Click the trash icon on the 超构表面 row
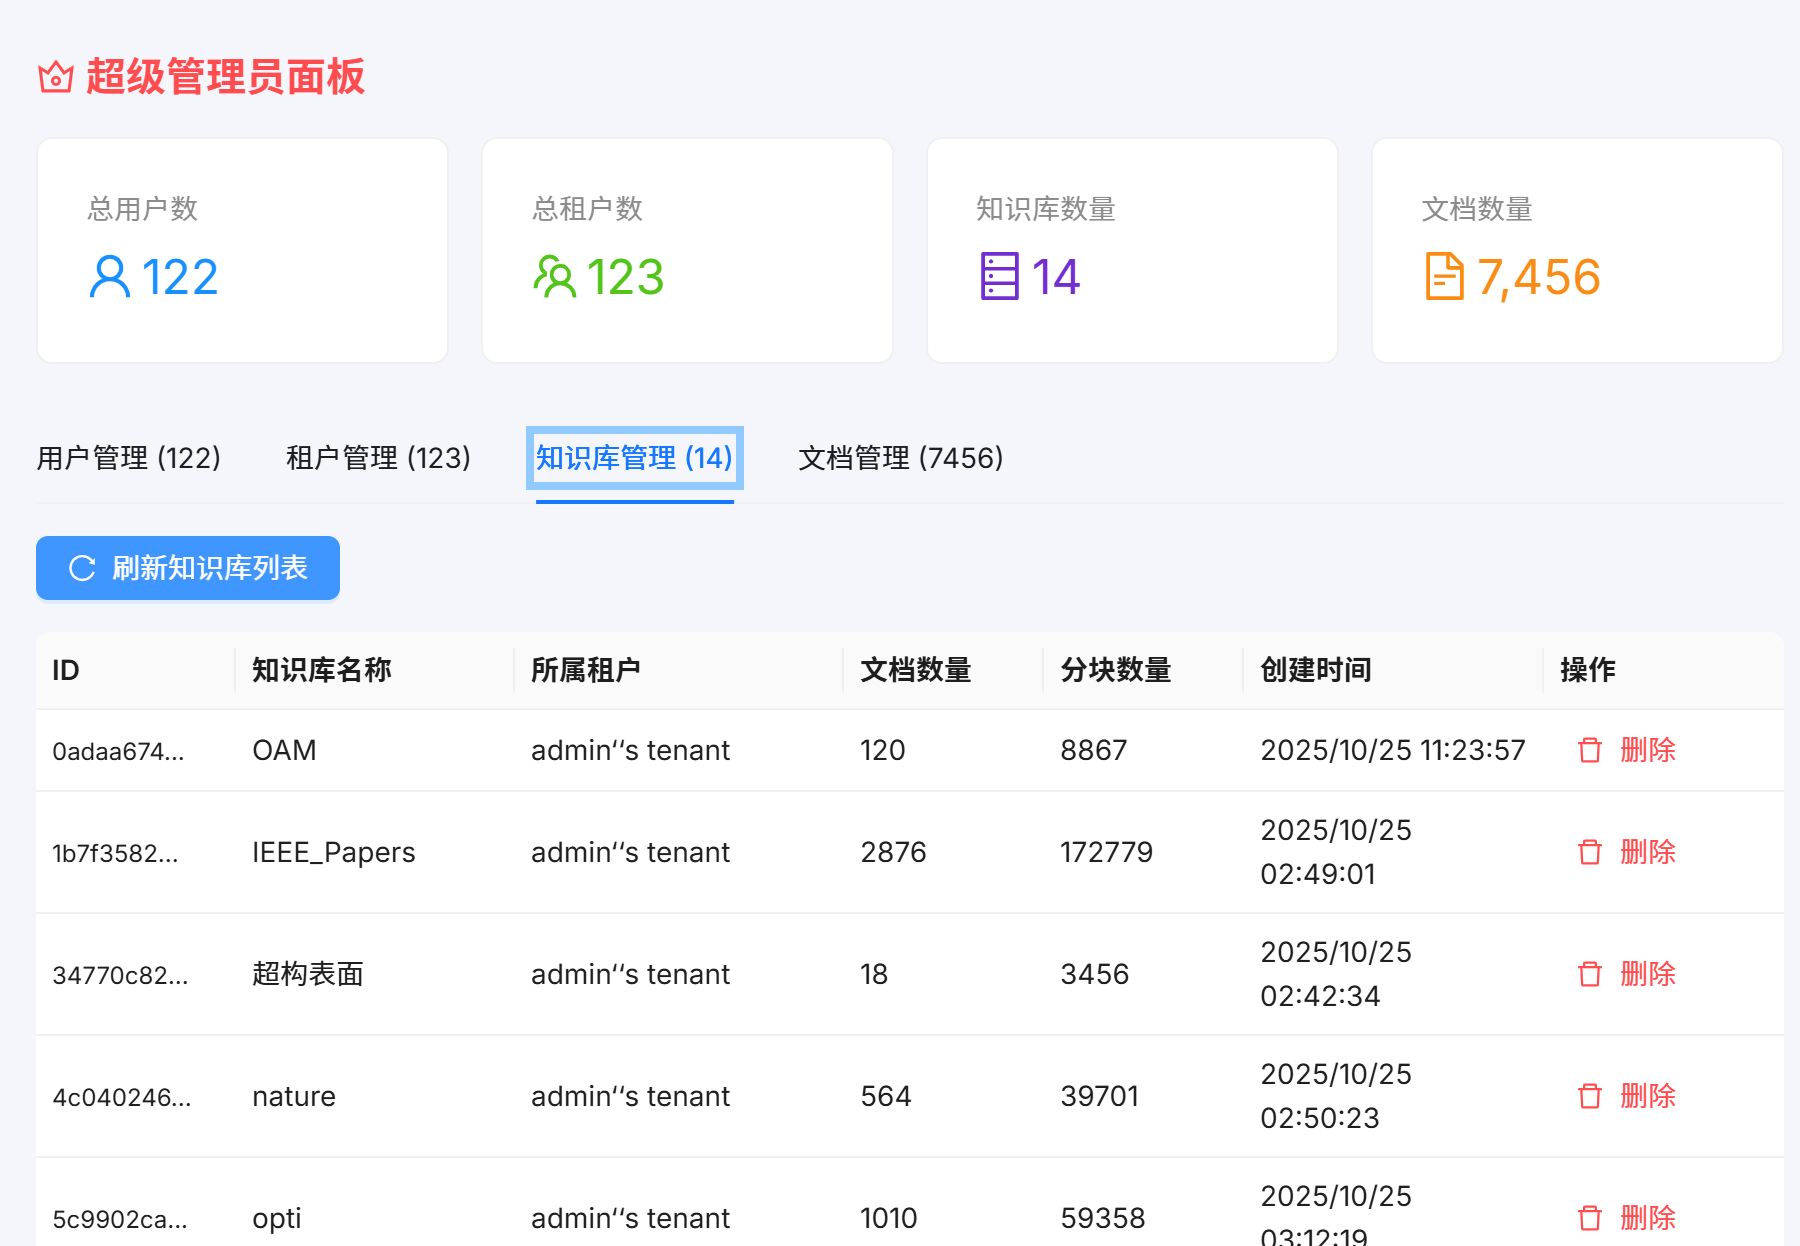The image size is (1800, 1246). tap(1589, 974)
